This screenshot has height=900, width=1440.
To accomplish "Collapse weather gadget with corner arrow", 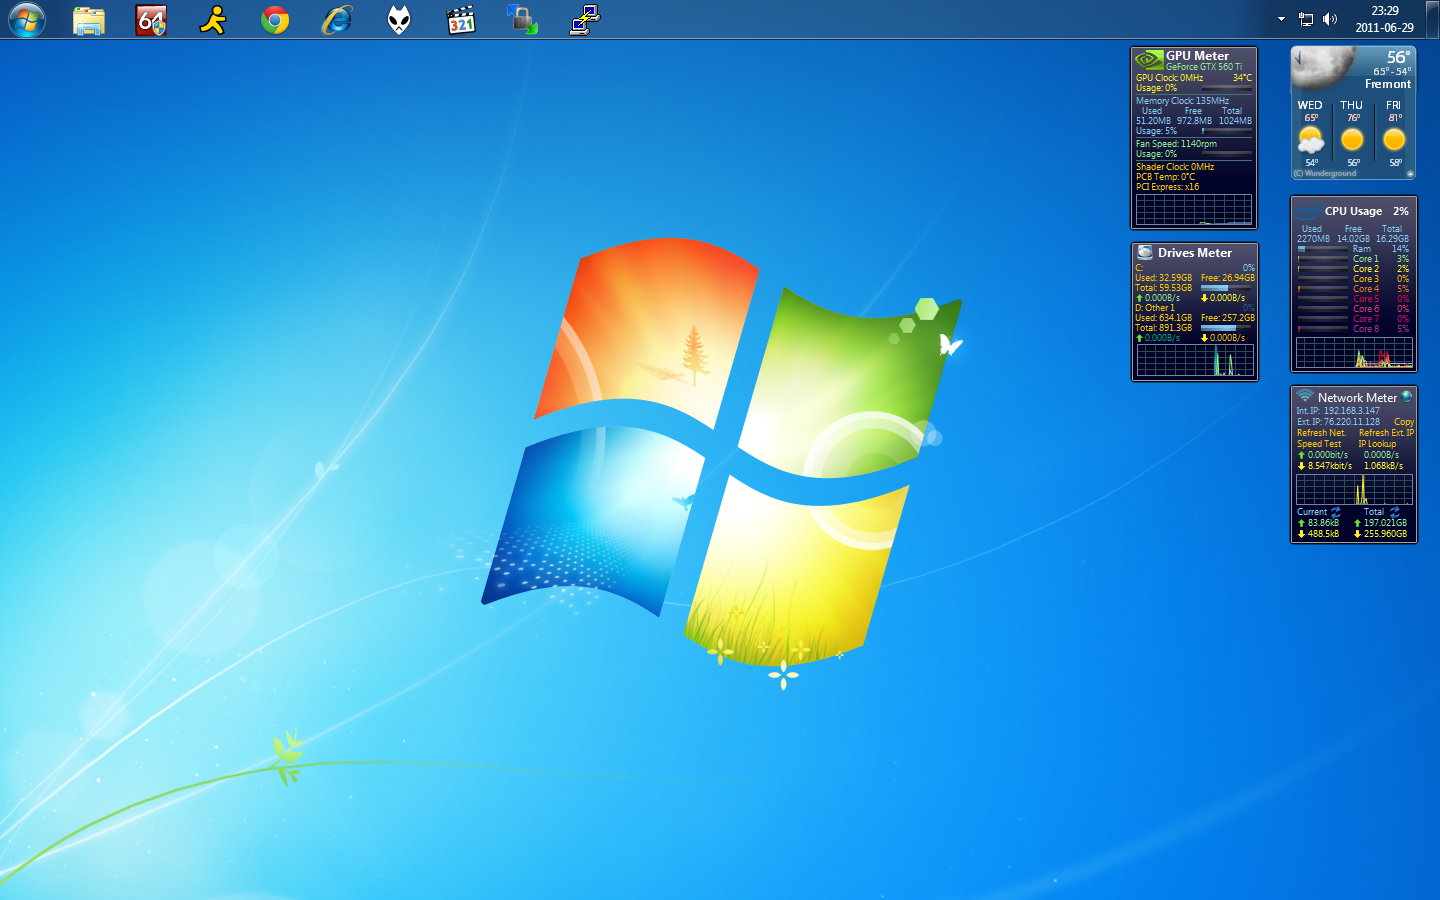I will [x=1410, y=174].
